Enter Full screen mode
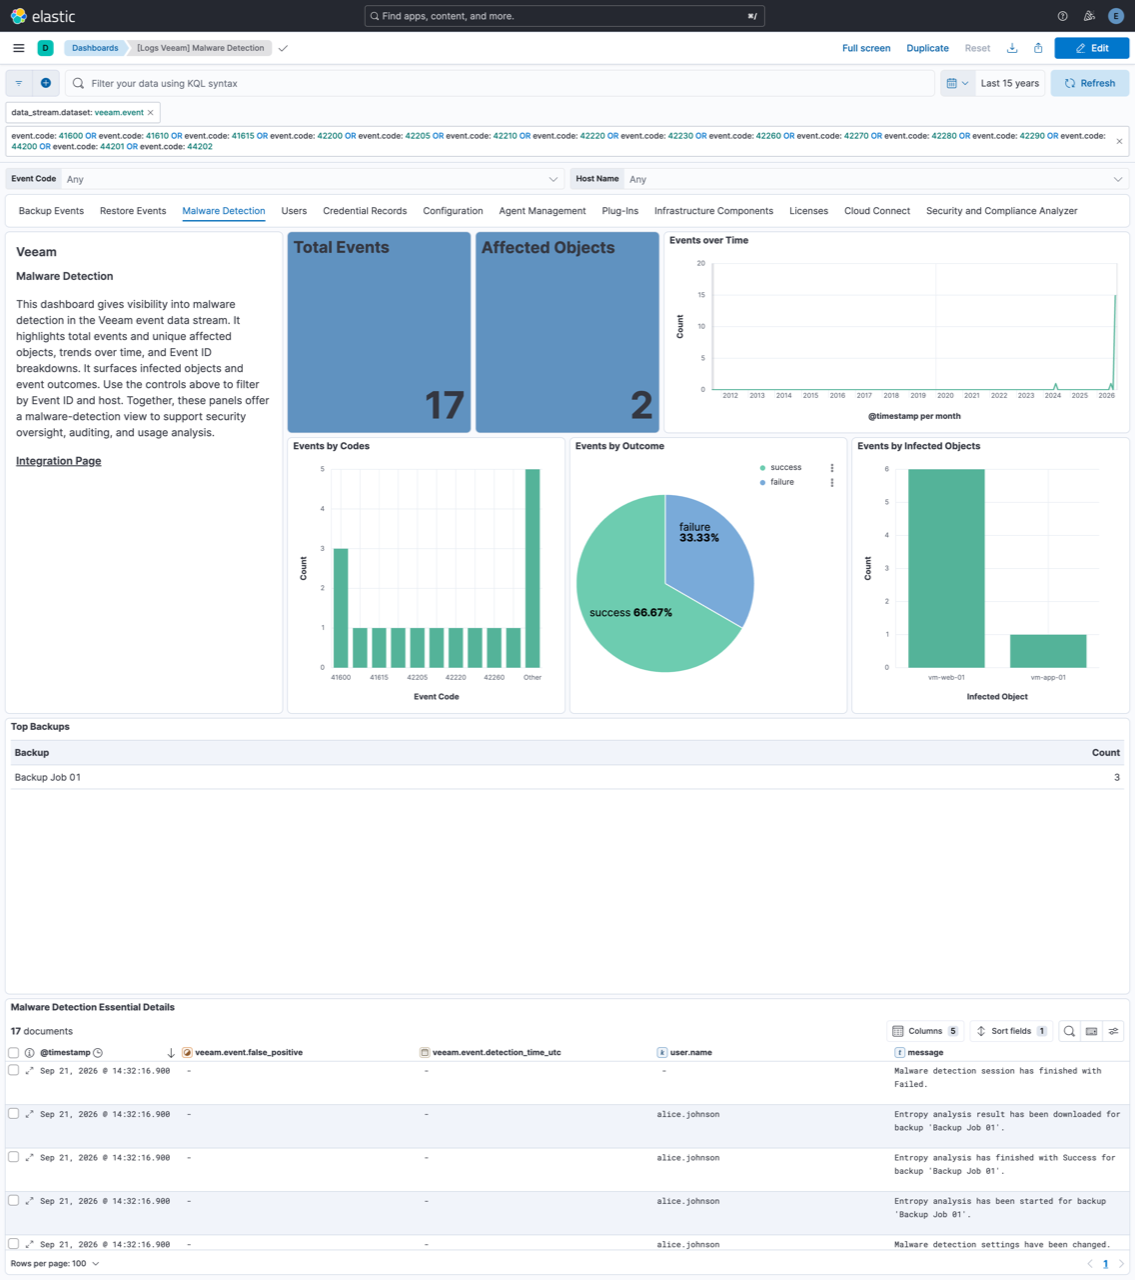 coord(866,48)
